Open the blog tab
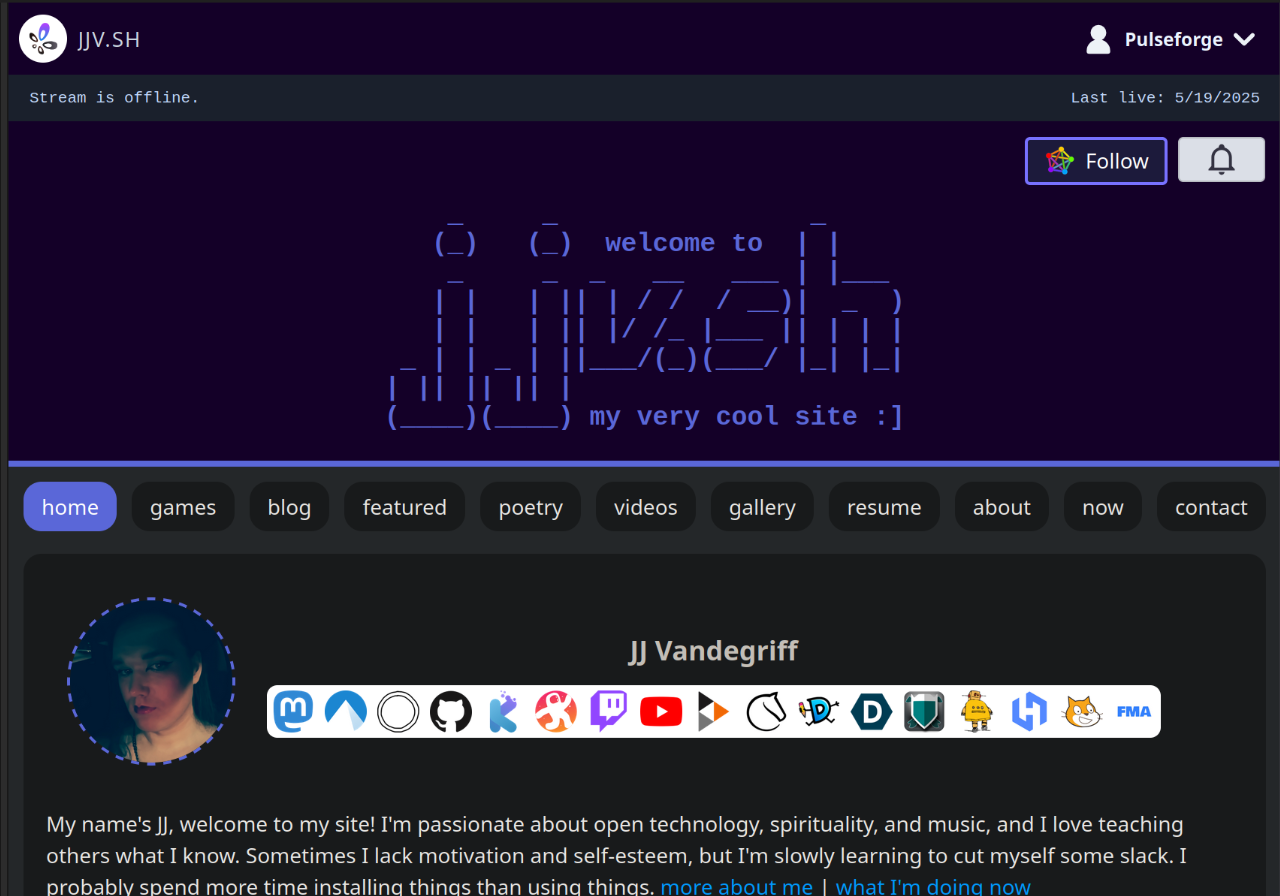 (289, 507)
